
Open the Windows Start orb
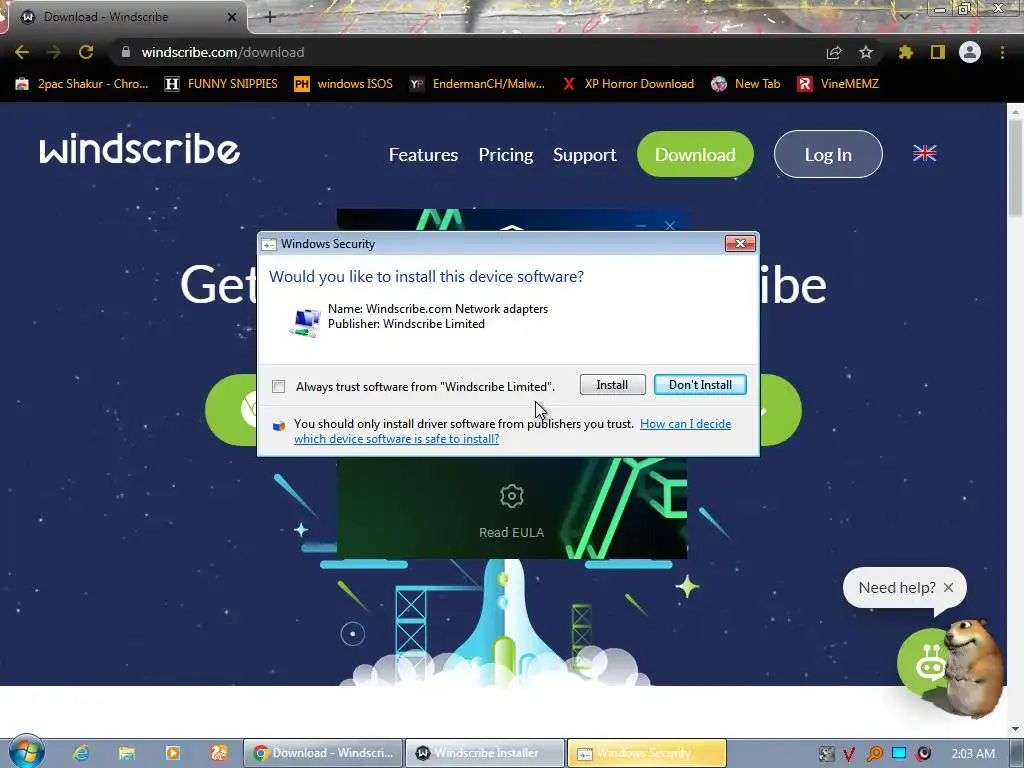(27, 752)
